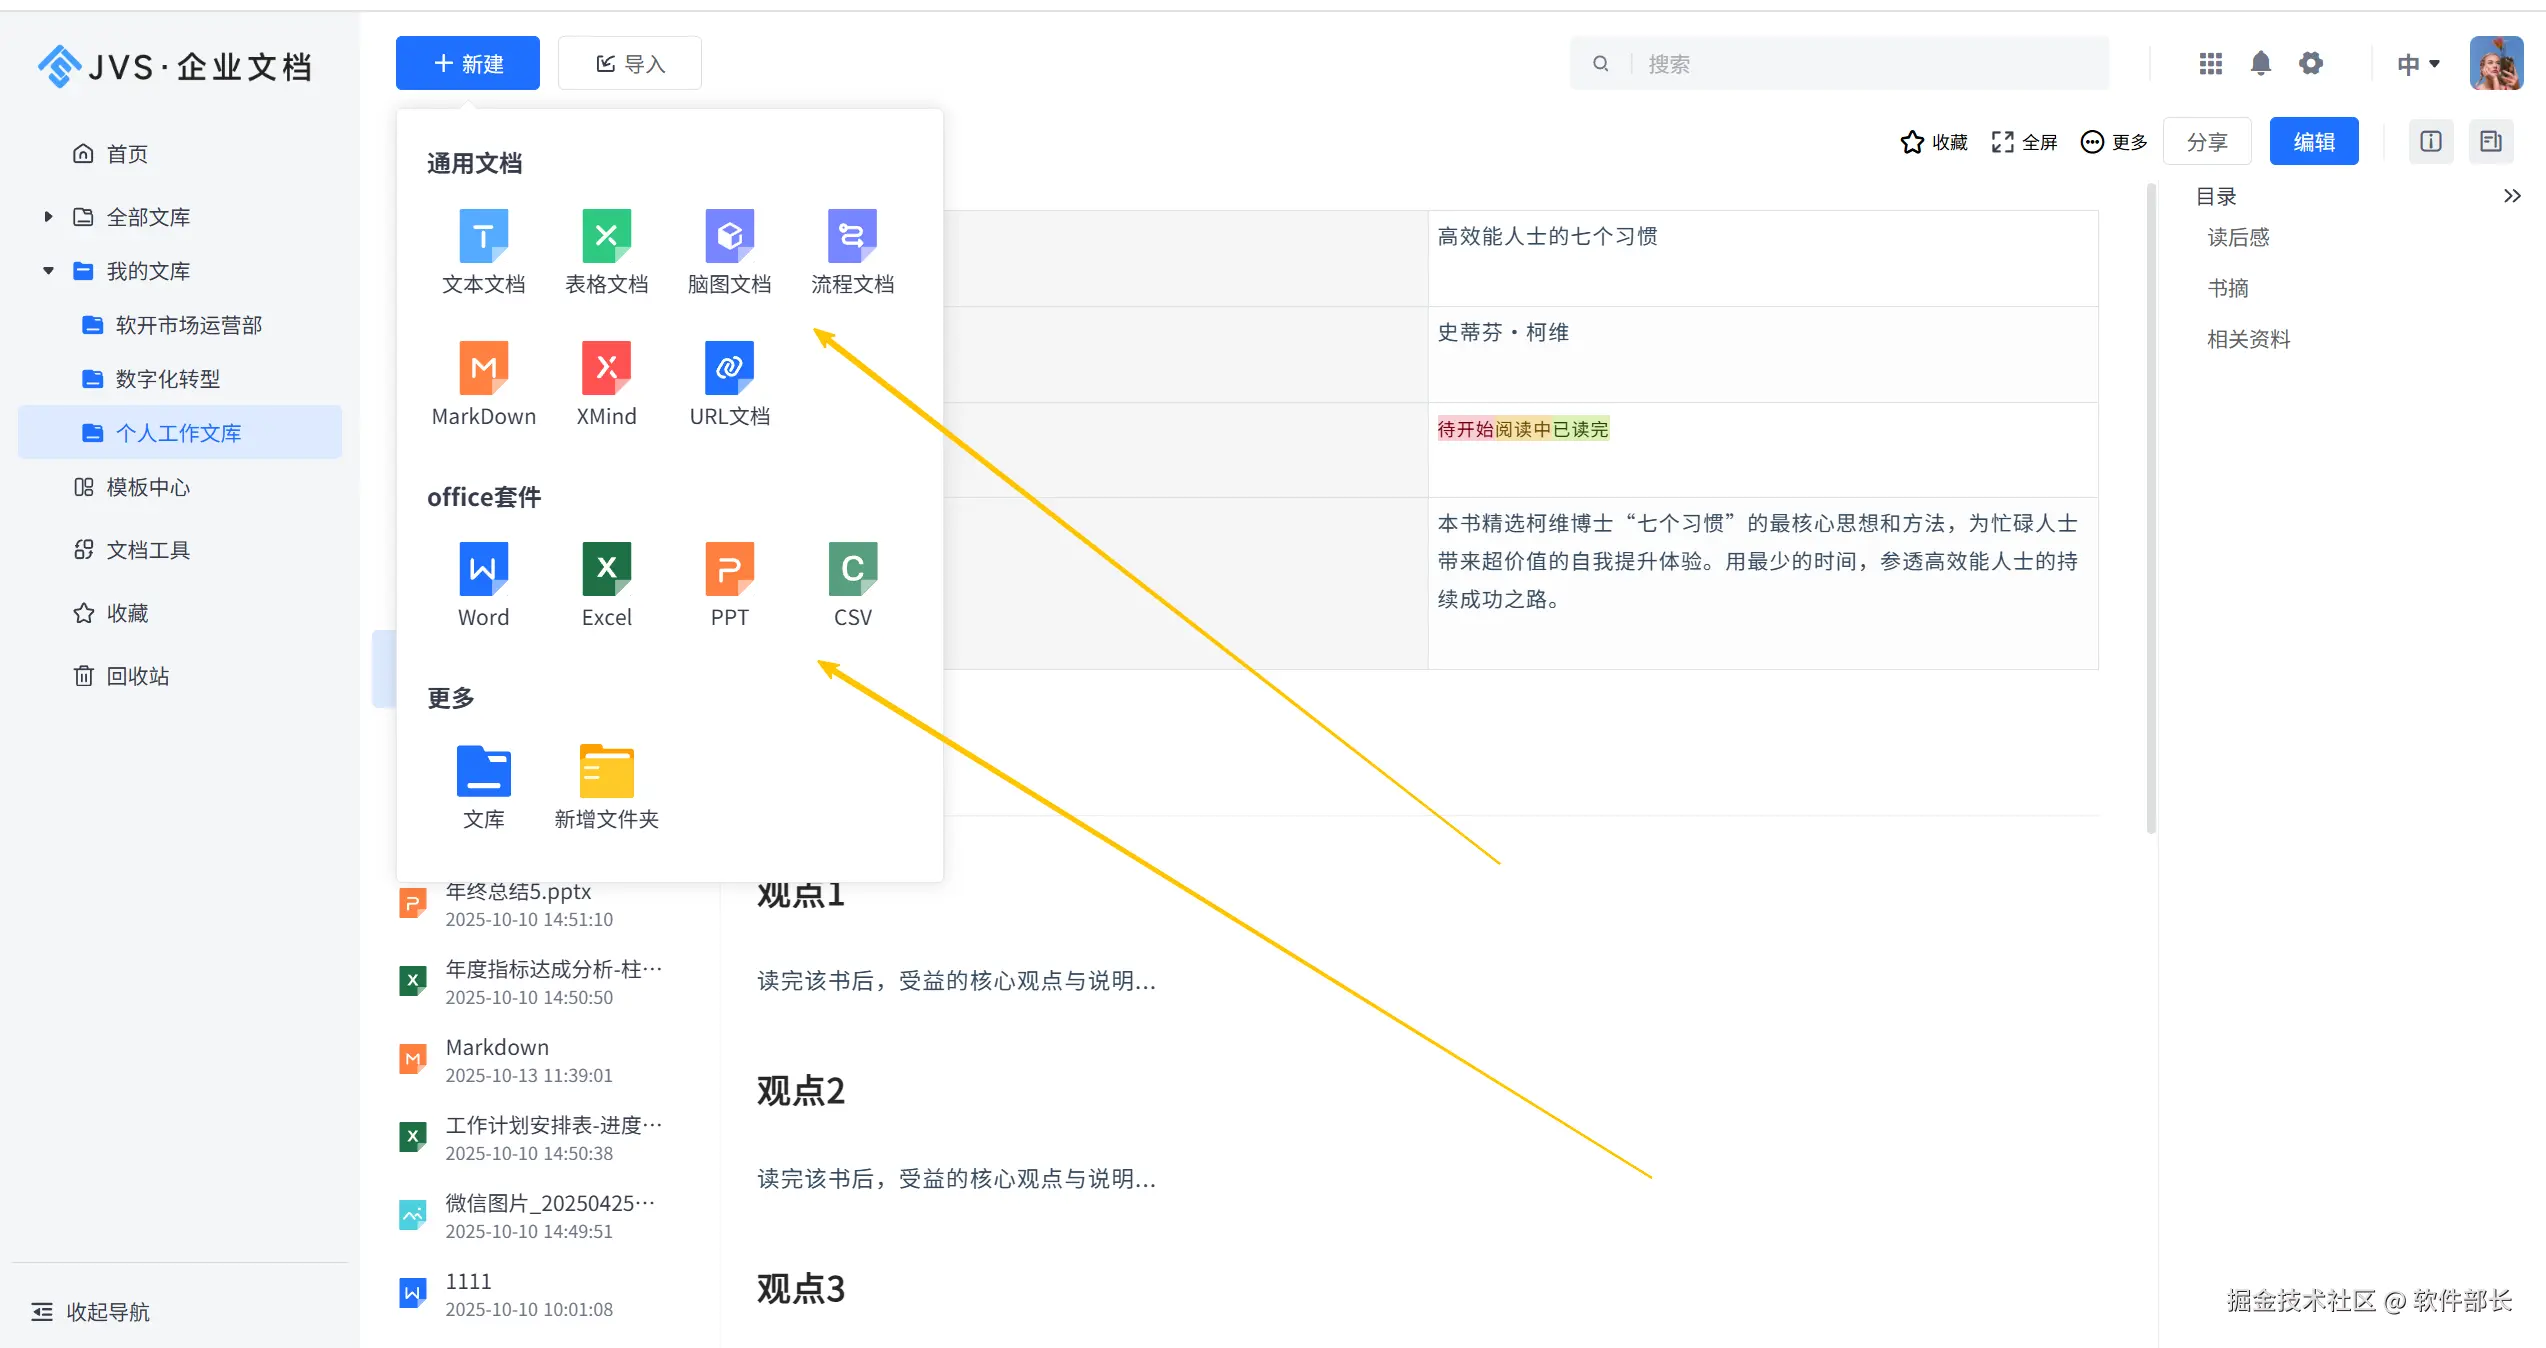Go to 回收站 in sidebar

(137, 676)
